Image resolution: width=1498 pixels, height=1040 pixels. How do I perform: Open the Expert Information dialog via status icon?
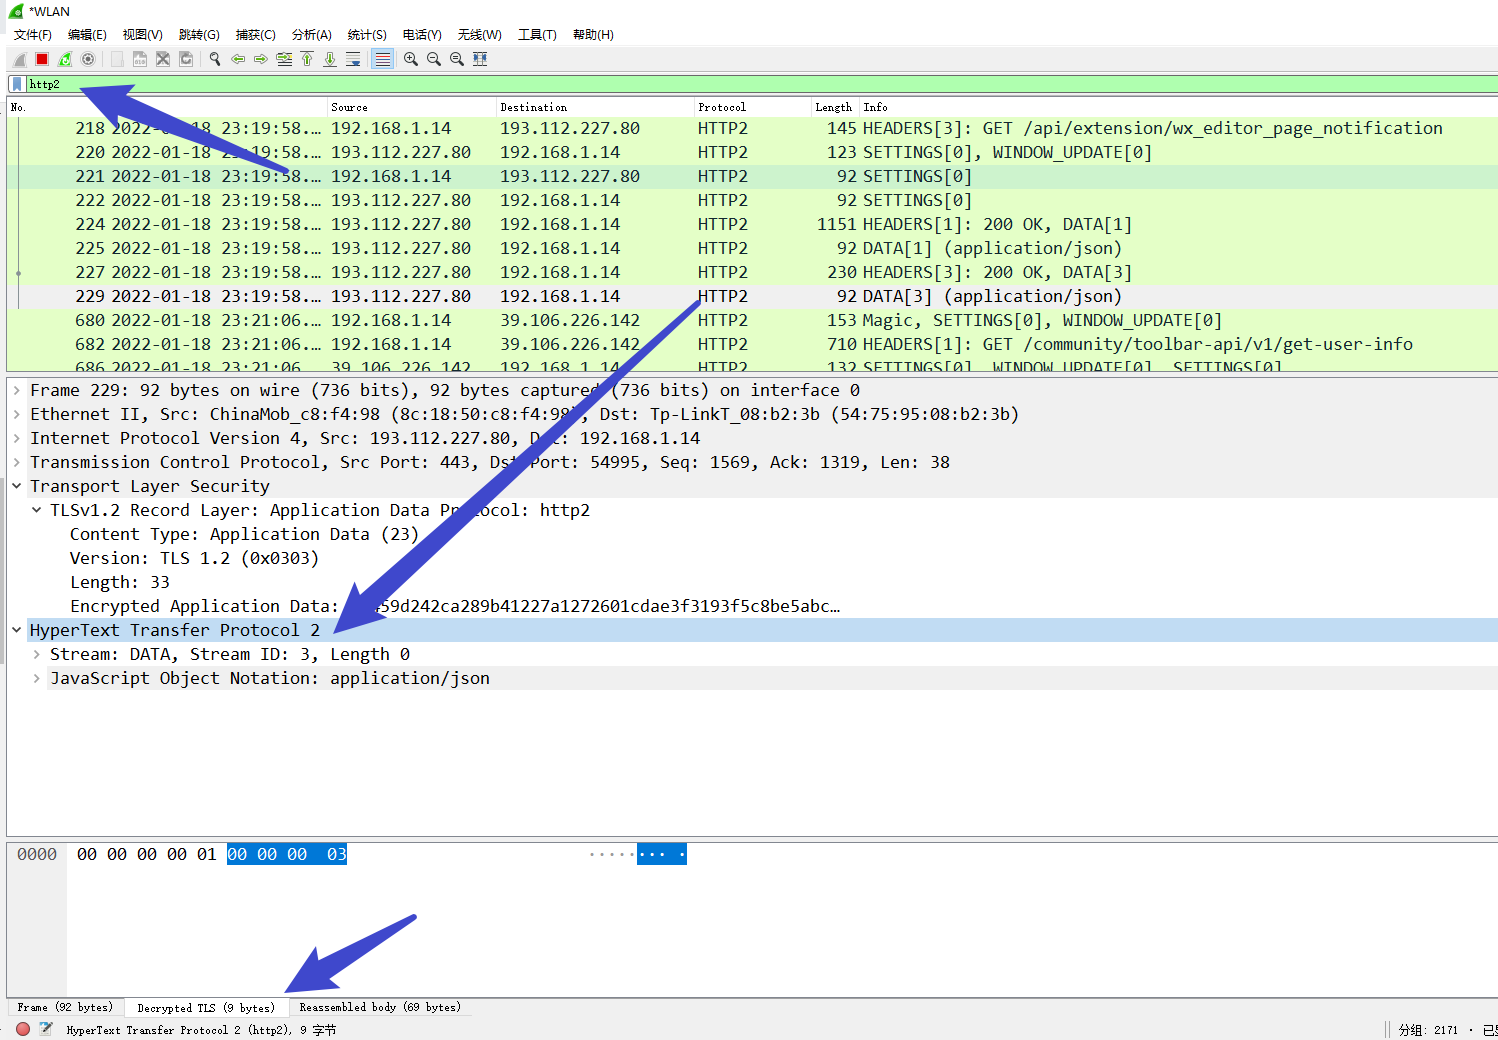[20, 1029]
